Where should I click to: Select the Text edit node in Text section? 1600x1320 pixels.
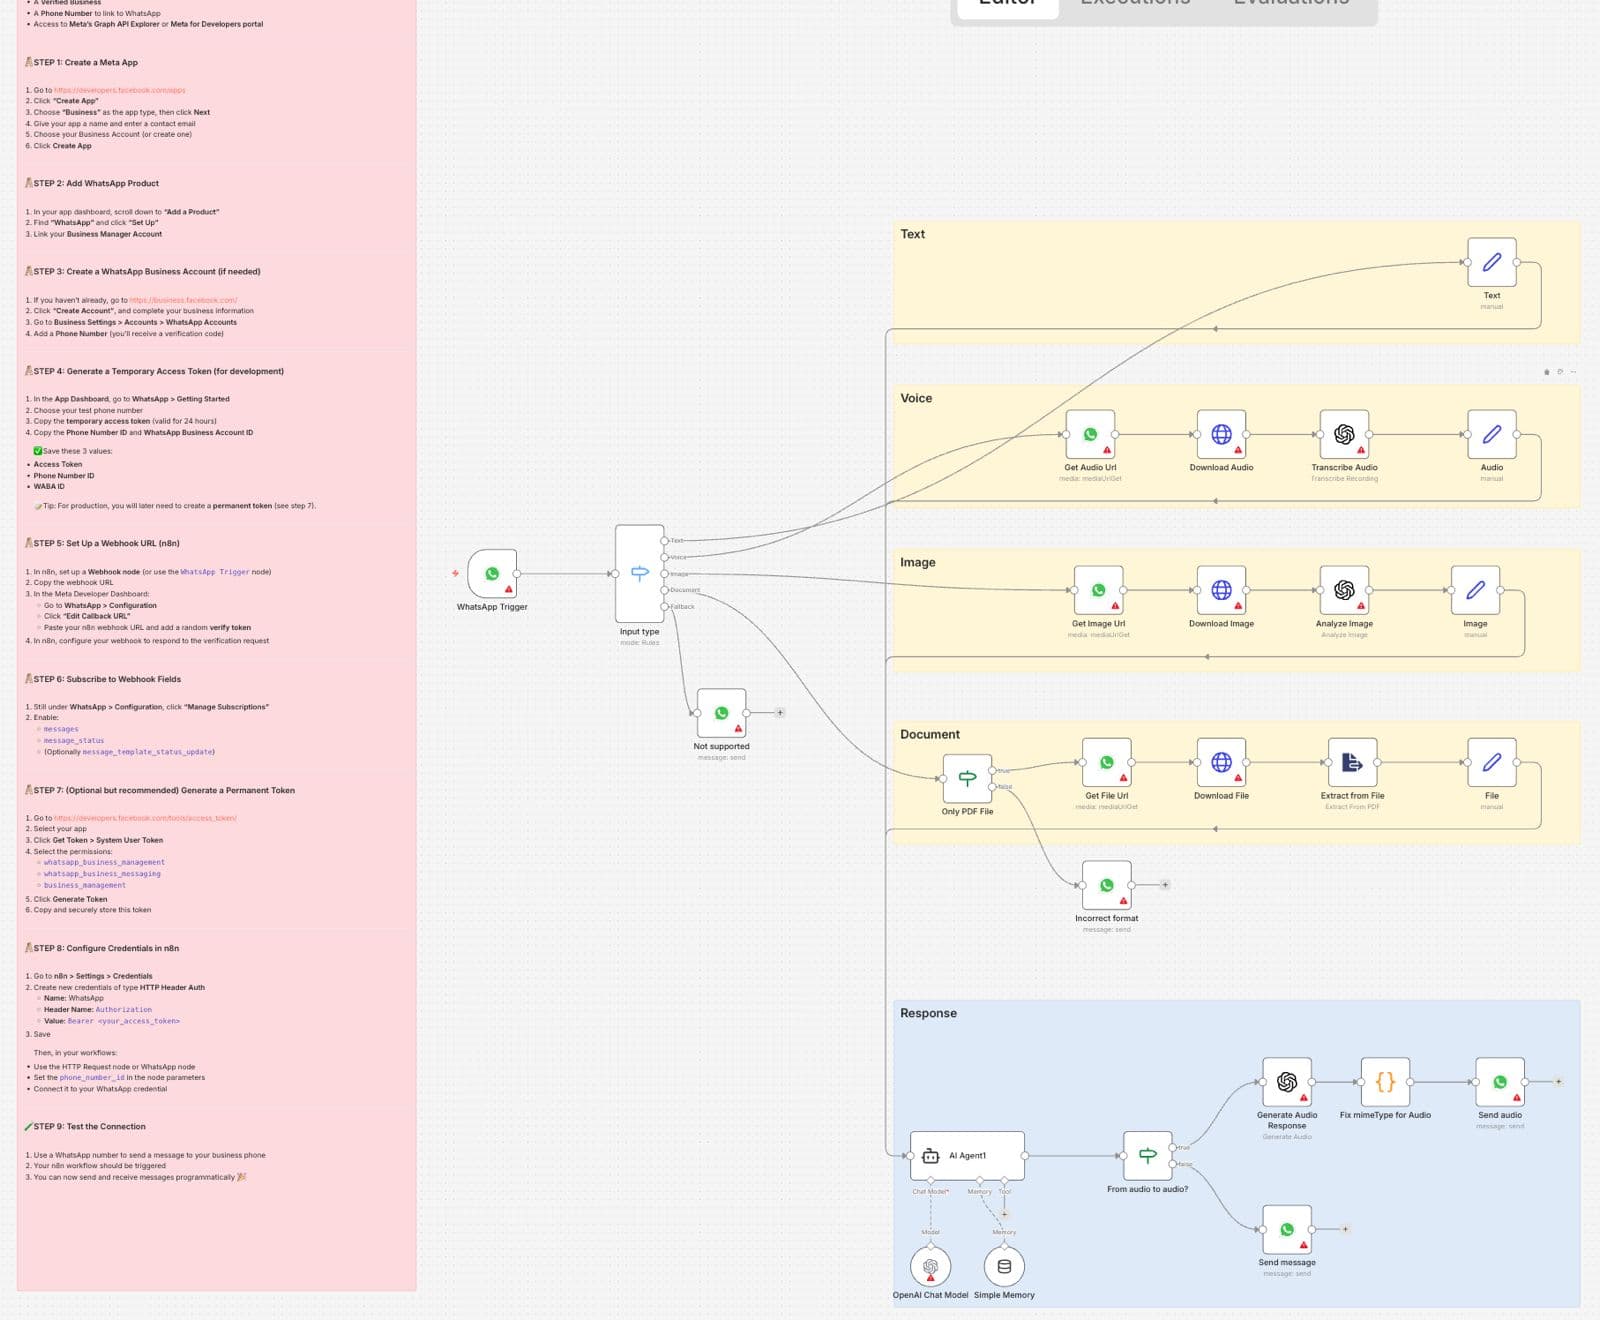[1491, 262]
